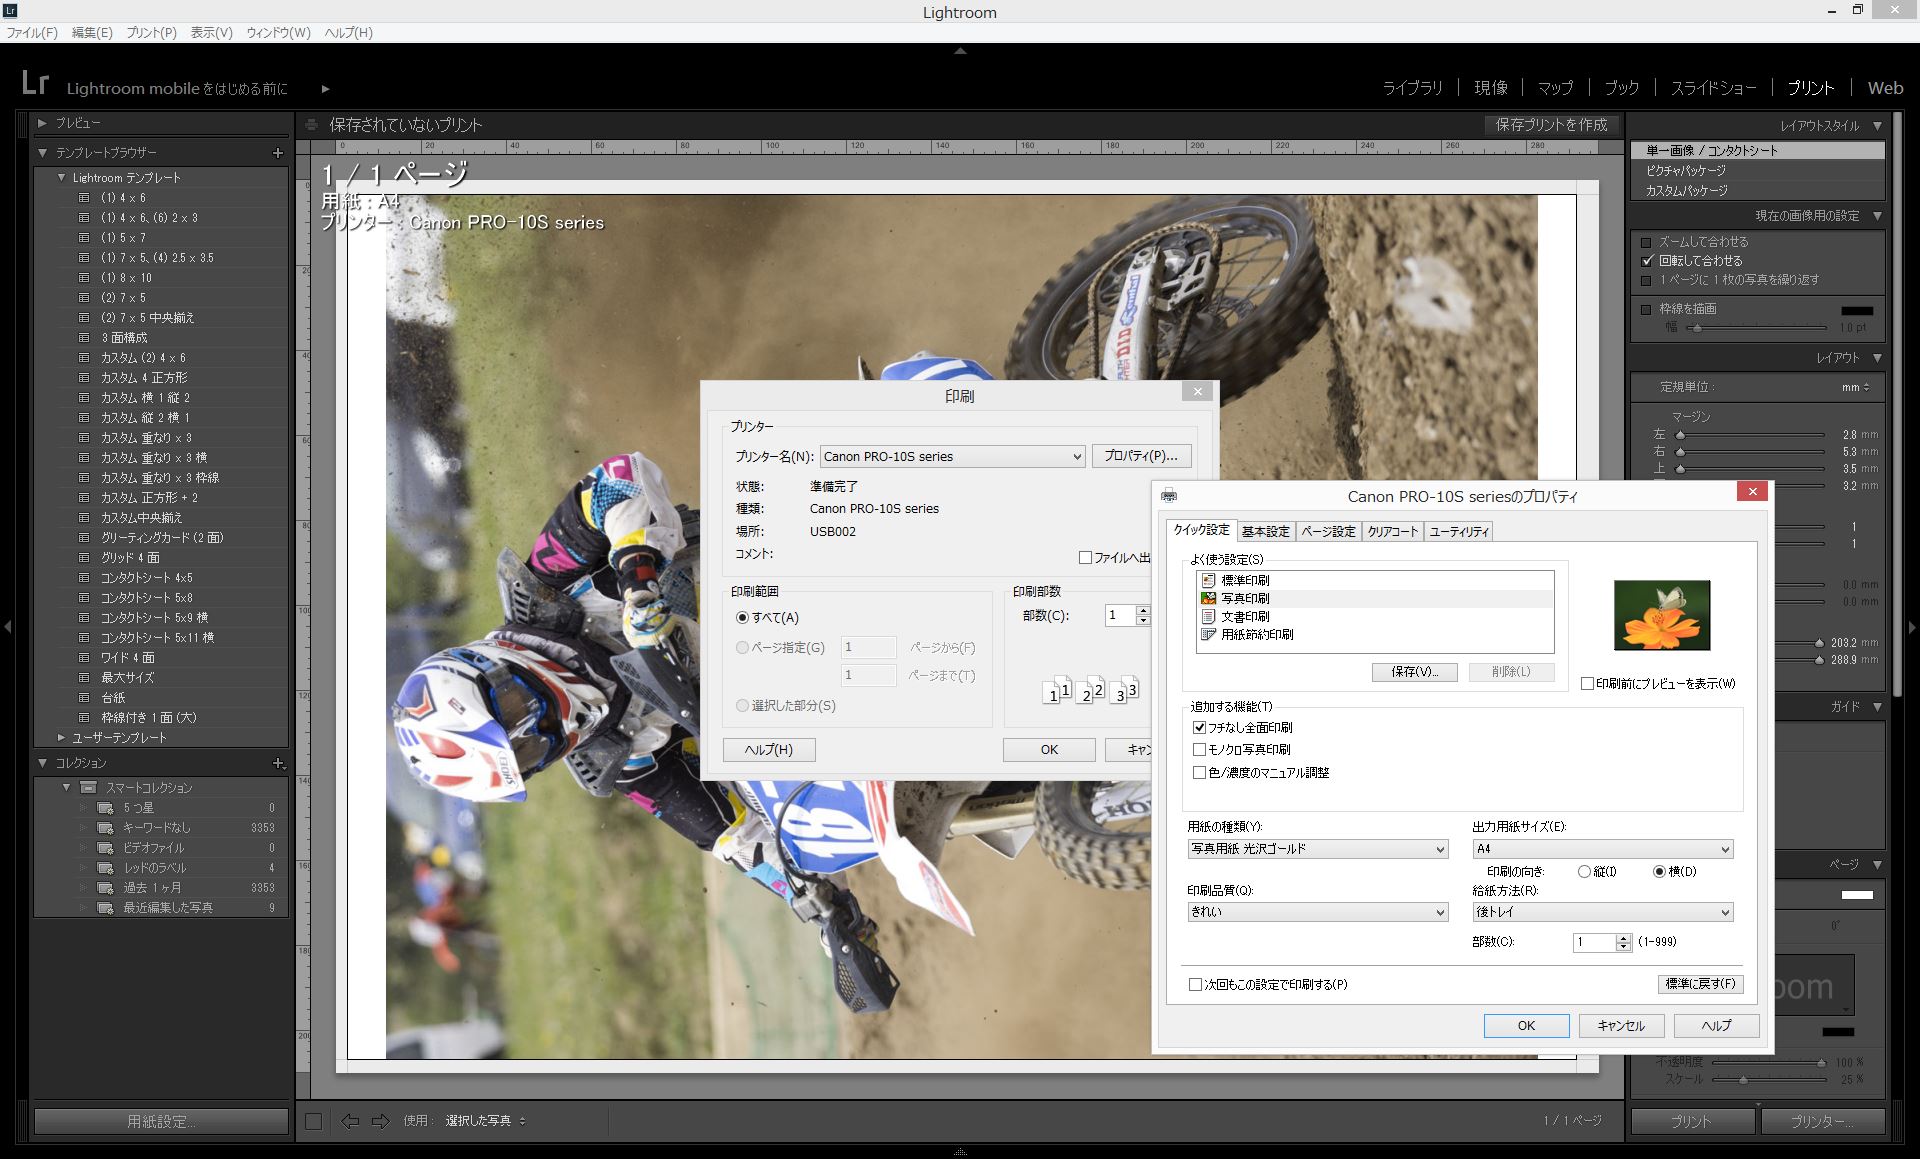1920x1159 pixels.
Task: Click the 左 margin slider handle
Action: click(x=1681, y=435)
